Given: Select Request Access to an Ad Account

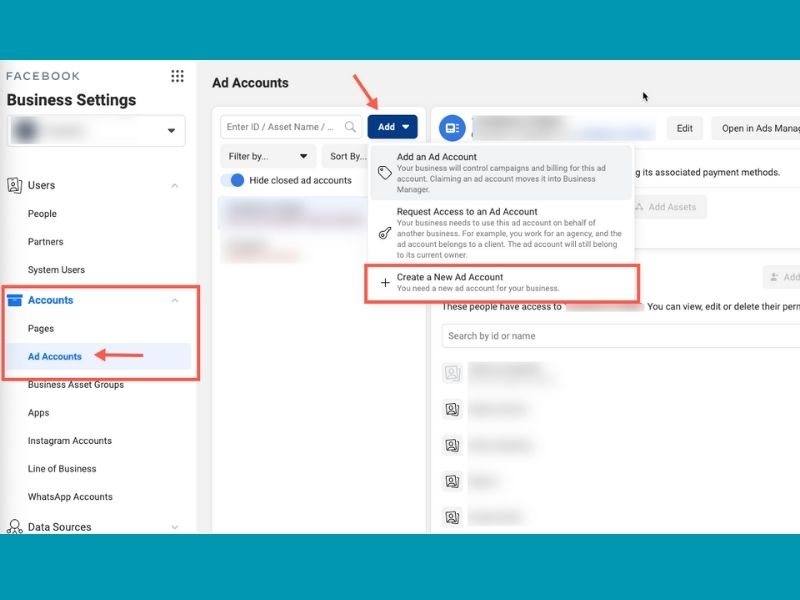Looking at the screenshot, I should click(x=502, y=233).
